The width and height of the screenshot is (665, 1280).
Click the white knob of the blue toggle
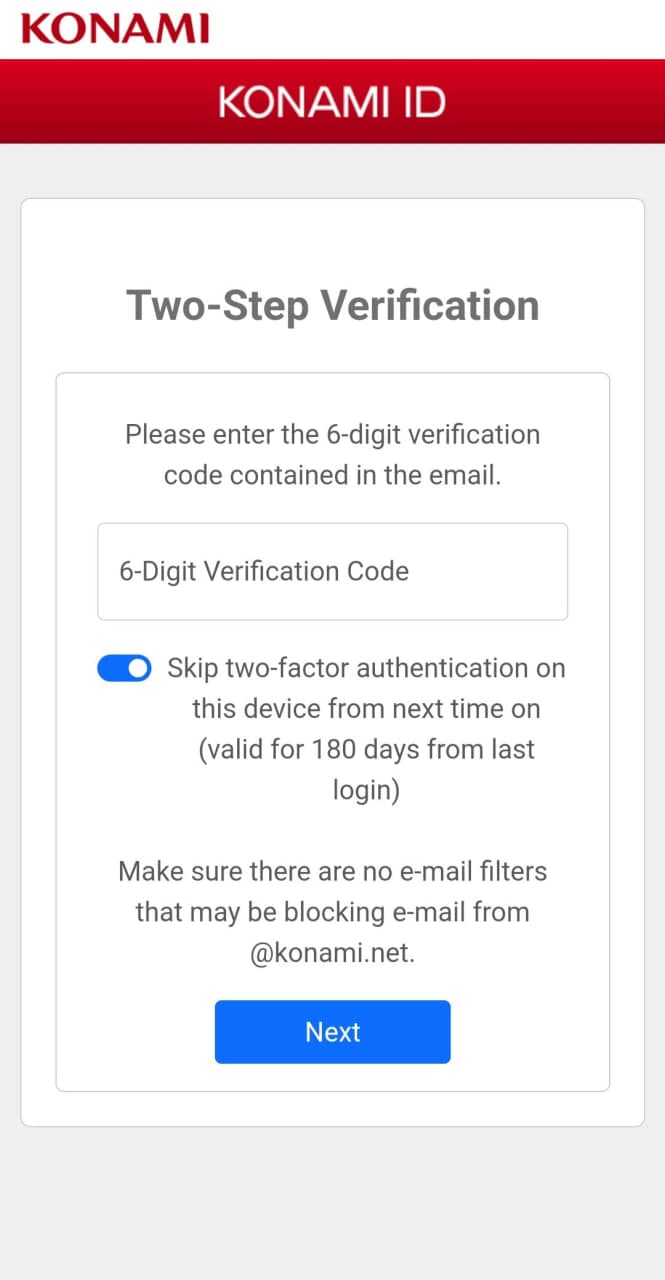click(x=138, y=669)
